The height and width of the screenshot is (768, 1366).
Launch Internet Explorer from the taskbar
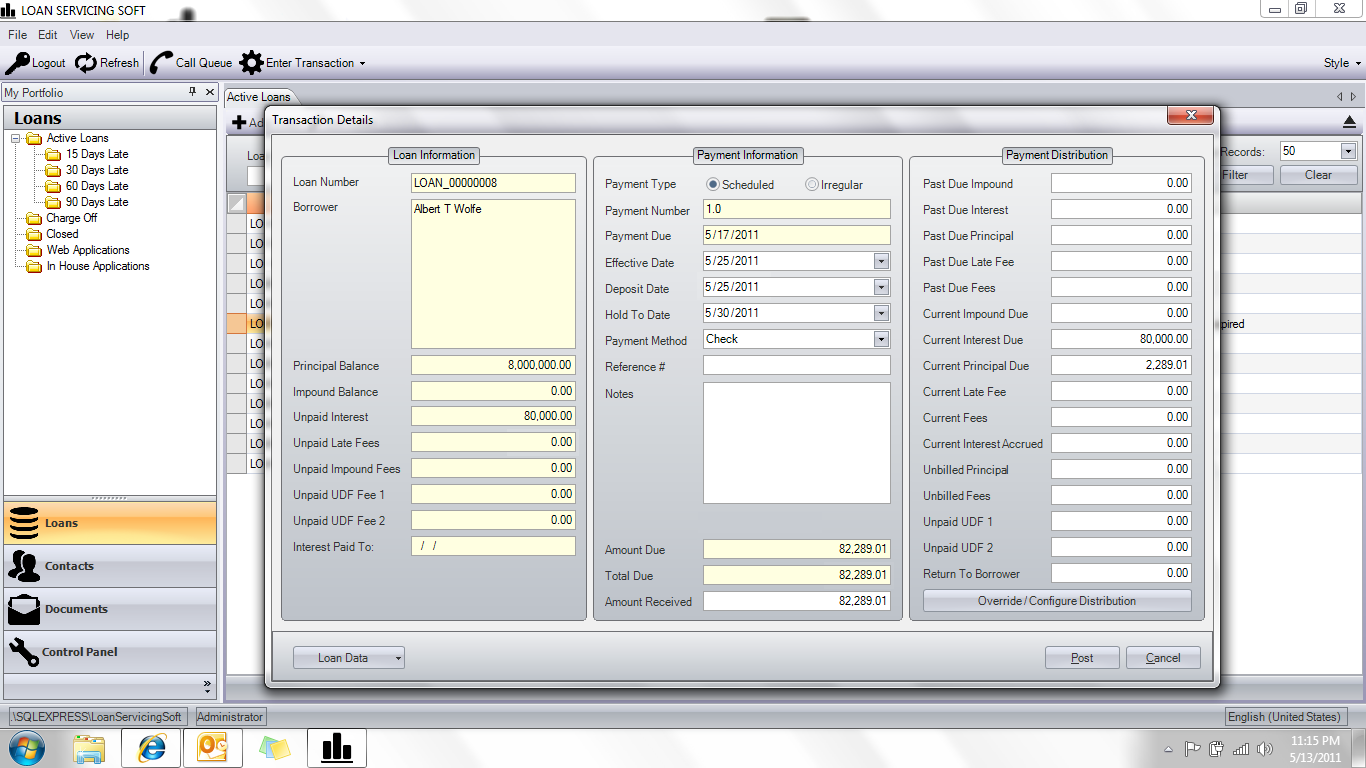click(x=152, y=748)
